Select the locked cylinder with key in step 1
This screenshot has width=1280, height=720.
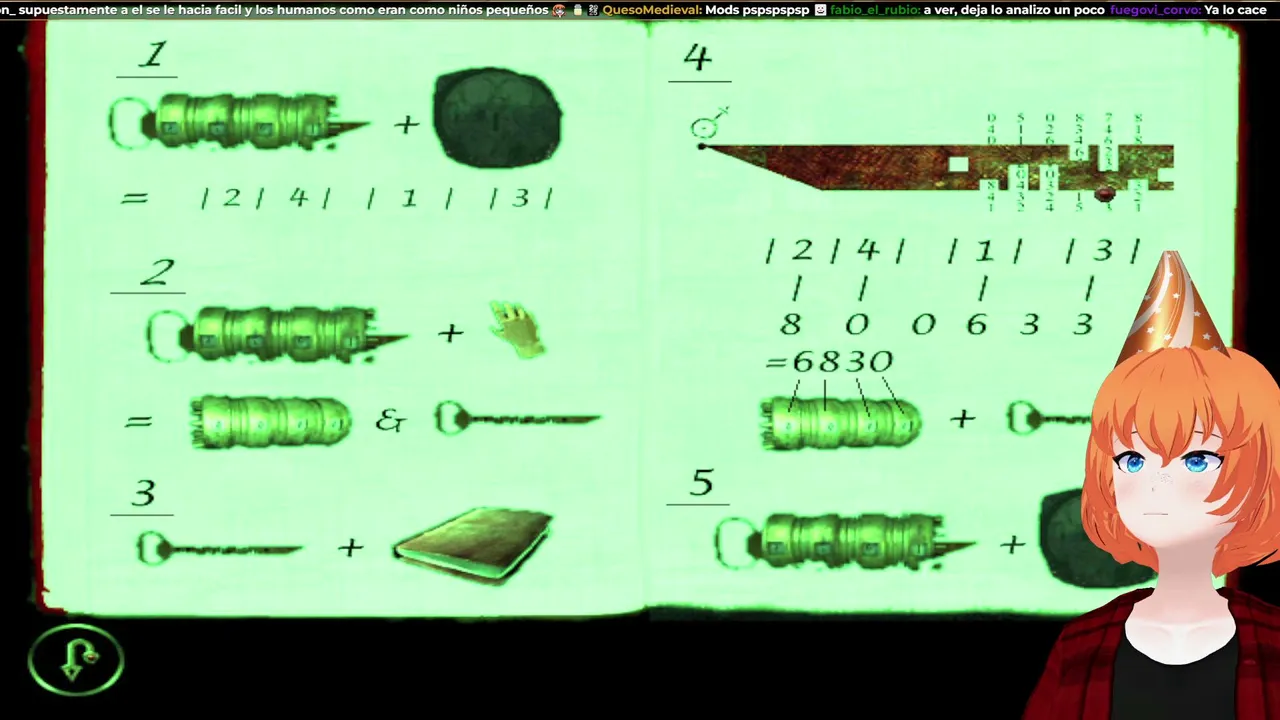tap(240, 122)
